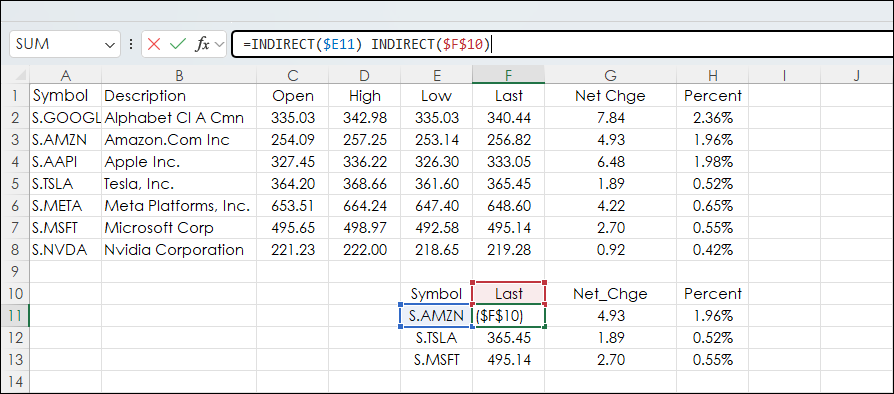The height and width of the screenshot is (394, 894).
Task: Click the S.GOOGL symbol cell
Action: pyautogui.click(x=66, y=117)
